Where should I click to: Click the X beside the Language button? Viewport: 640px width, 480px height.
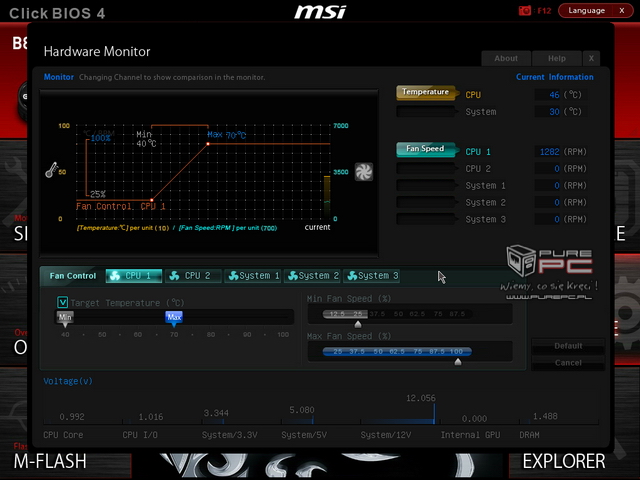(x=622, y=11)
